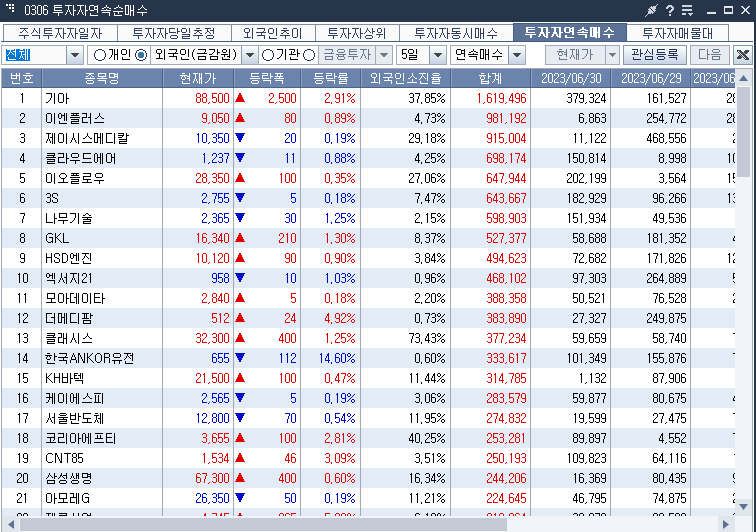This screenshot has width=756, height=532.
Task: Open the 현재가 dropdown arrow
Action: pos(612,55)
